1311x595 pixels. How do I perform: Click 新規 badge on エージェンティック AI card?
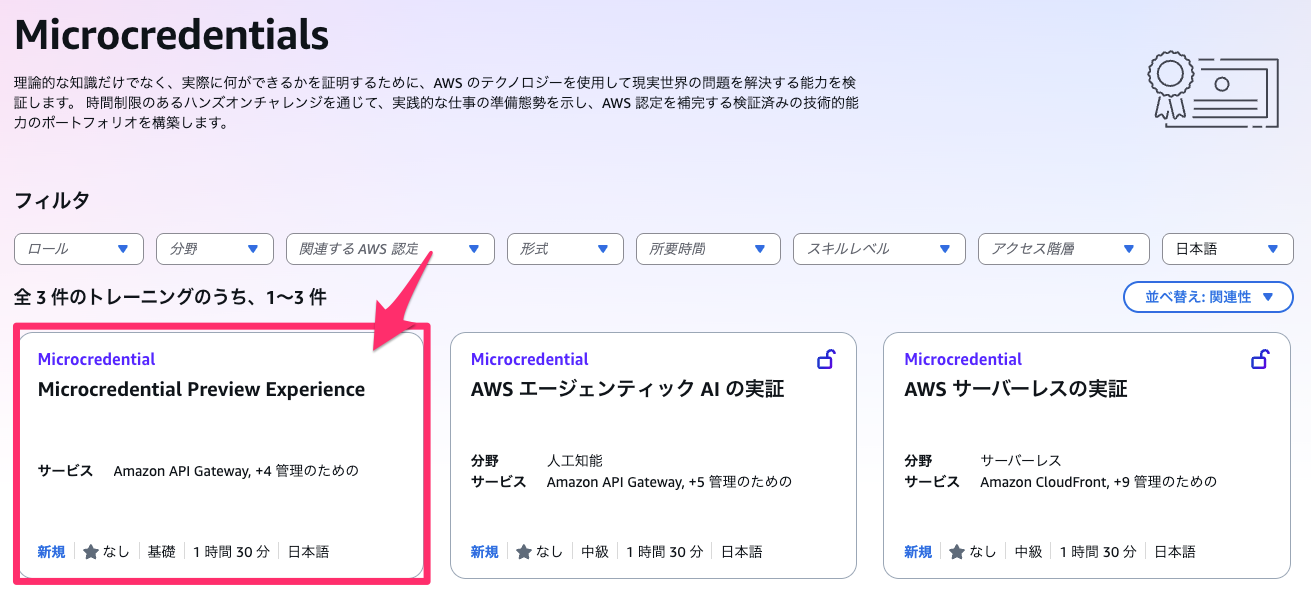[x=485, y=552]
